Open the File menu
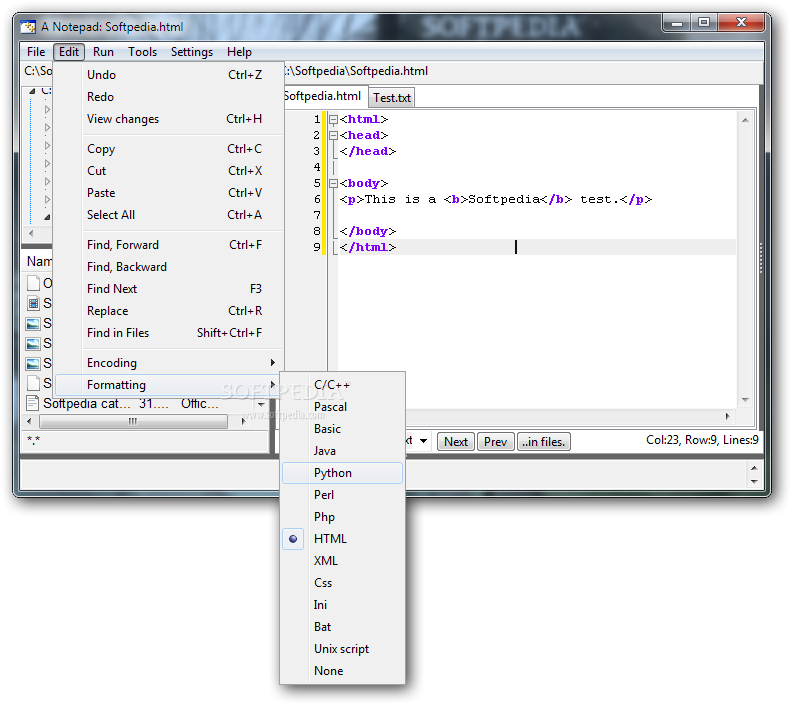 click(x=36, y=52)
